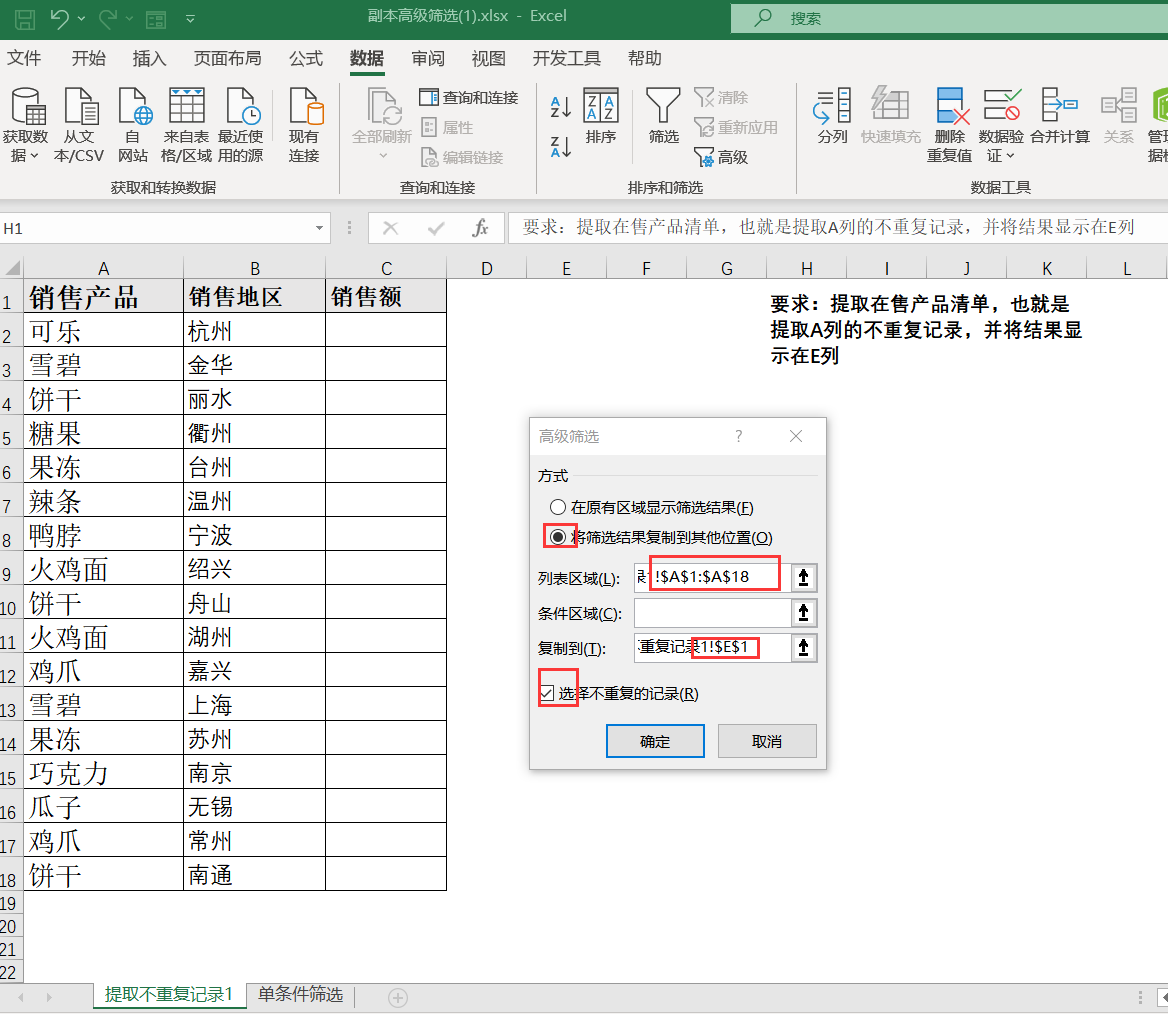Viewport: 1168px width, 1014px height.
Task: Click cell containing 巧克力
Action: [x=104, y=772]
